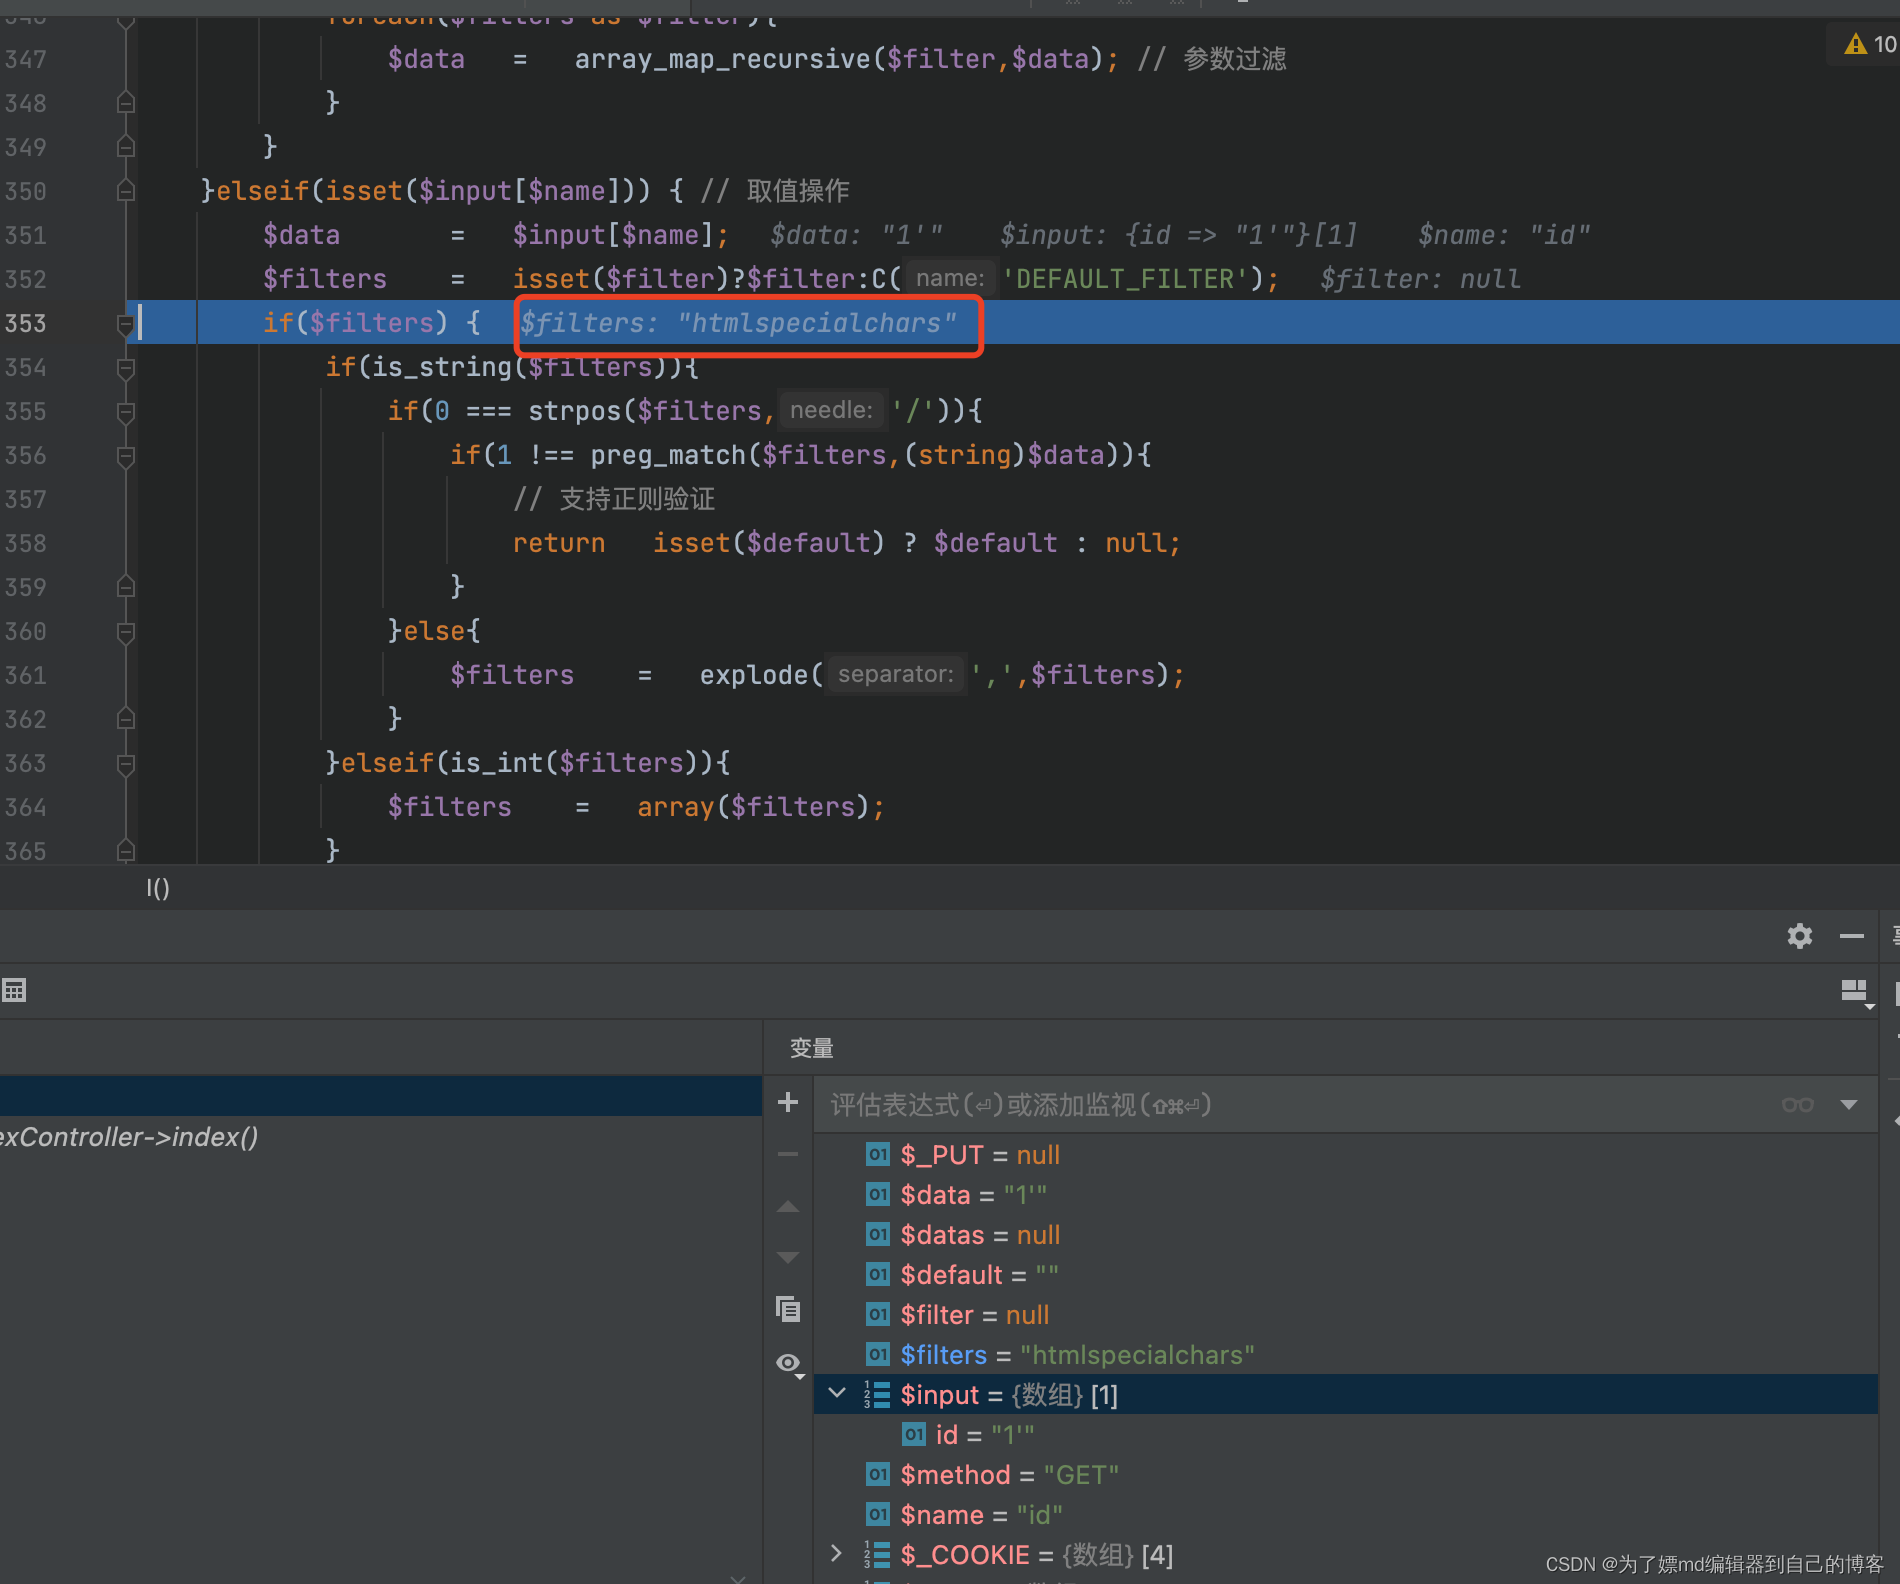
Task: Click the I() breadcrumb below editor
Action: tap(158, 888)
